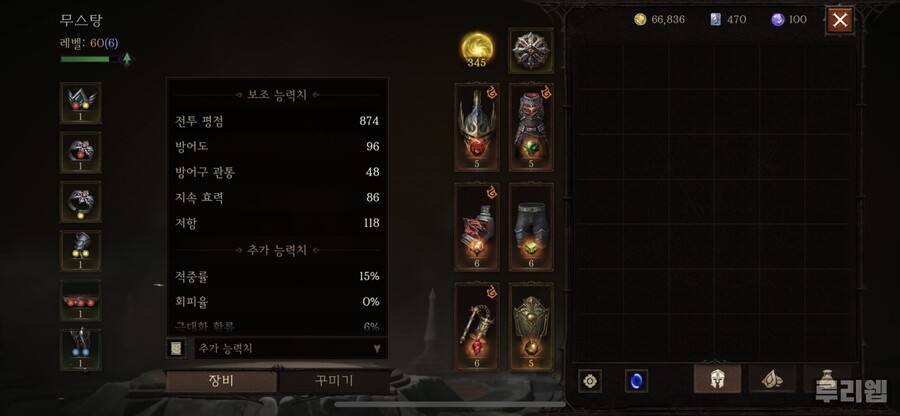900x416 pixels.
Task: Open the stats scroll icon beside dropdown
Action: [176, 348]
